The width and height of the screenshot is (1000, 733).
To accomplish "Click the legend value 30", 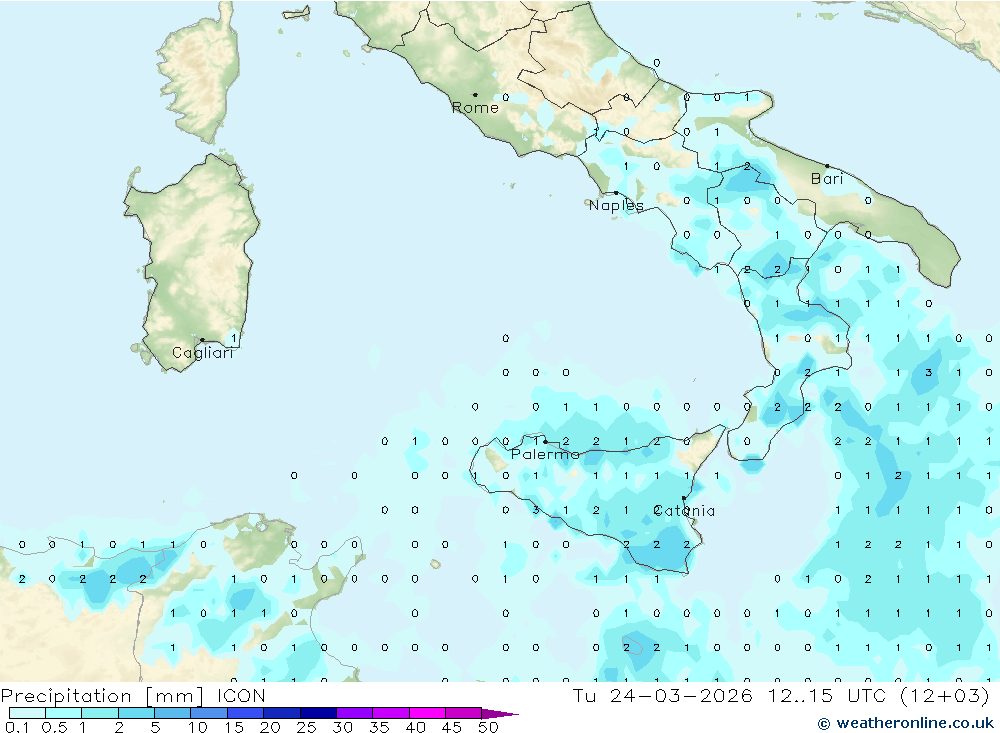I will click(x=343, y=727).
